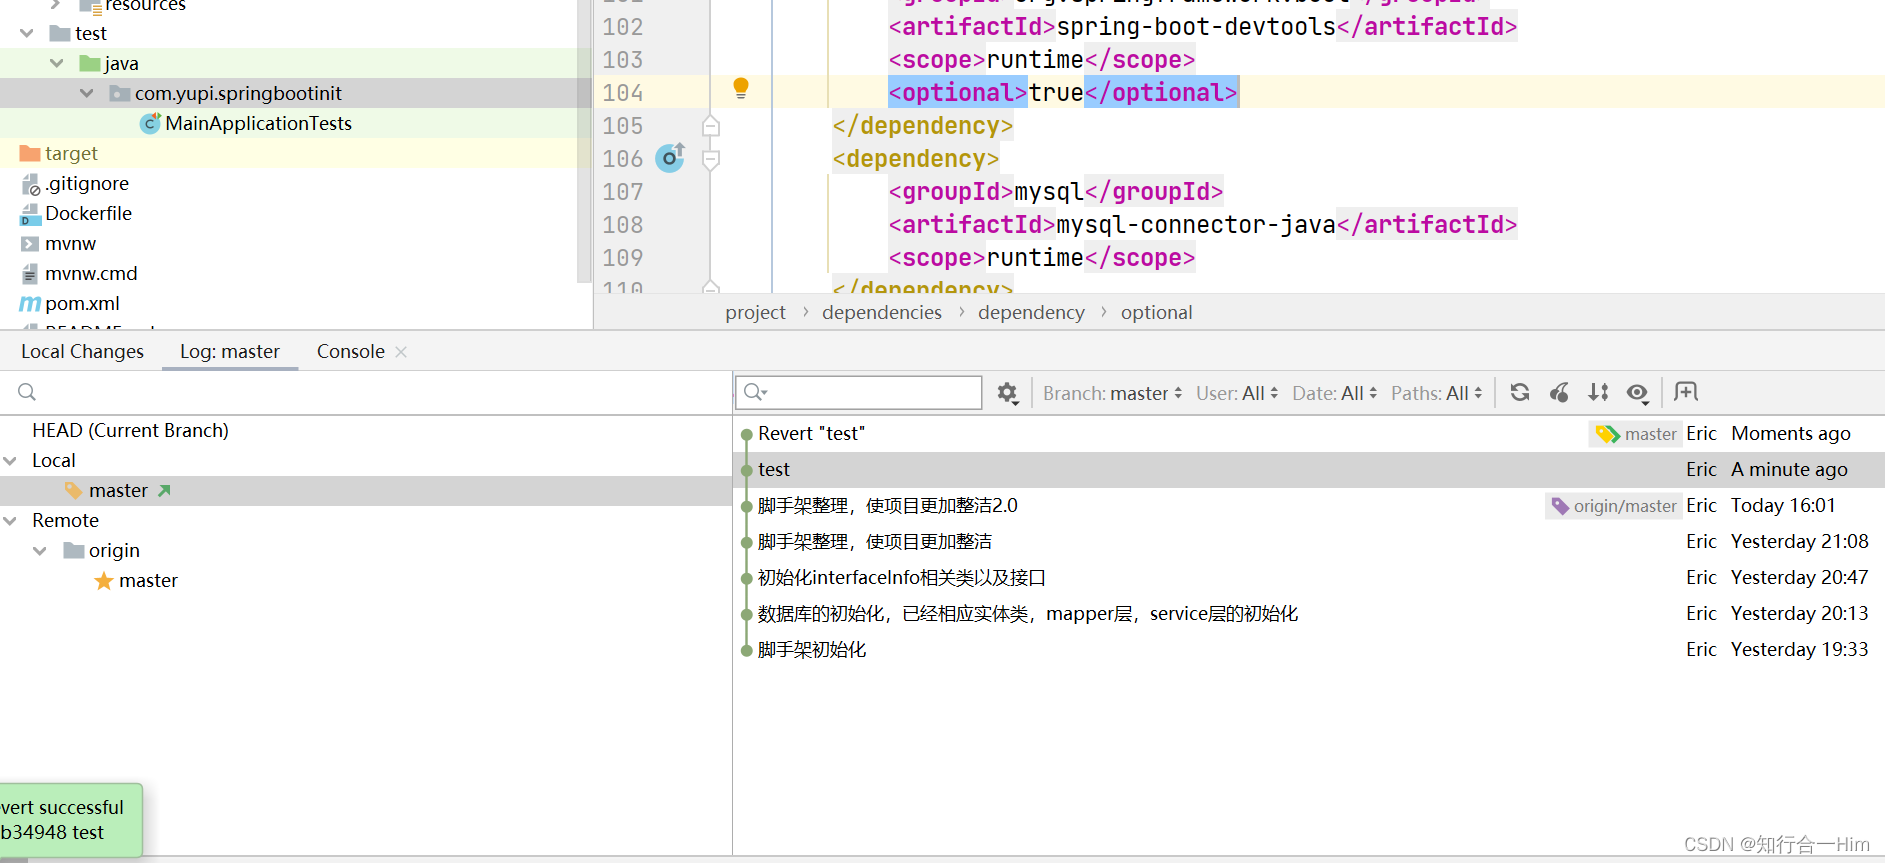Select the origin master remote branch
The height and width of the screenshot is (863, 1885).
pos(148,580)
